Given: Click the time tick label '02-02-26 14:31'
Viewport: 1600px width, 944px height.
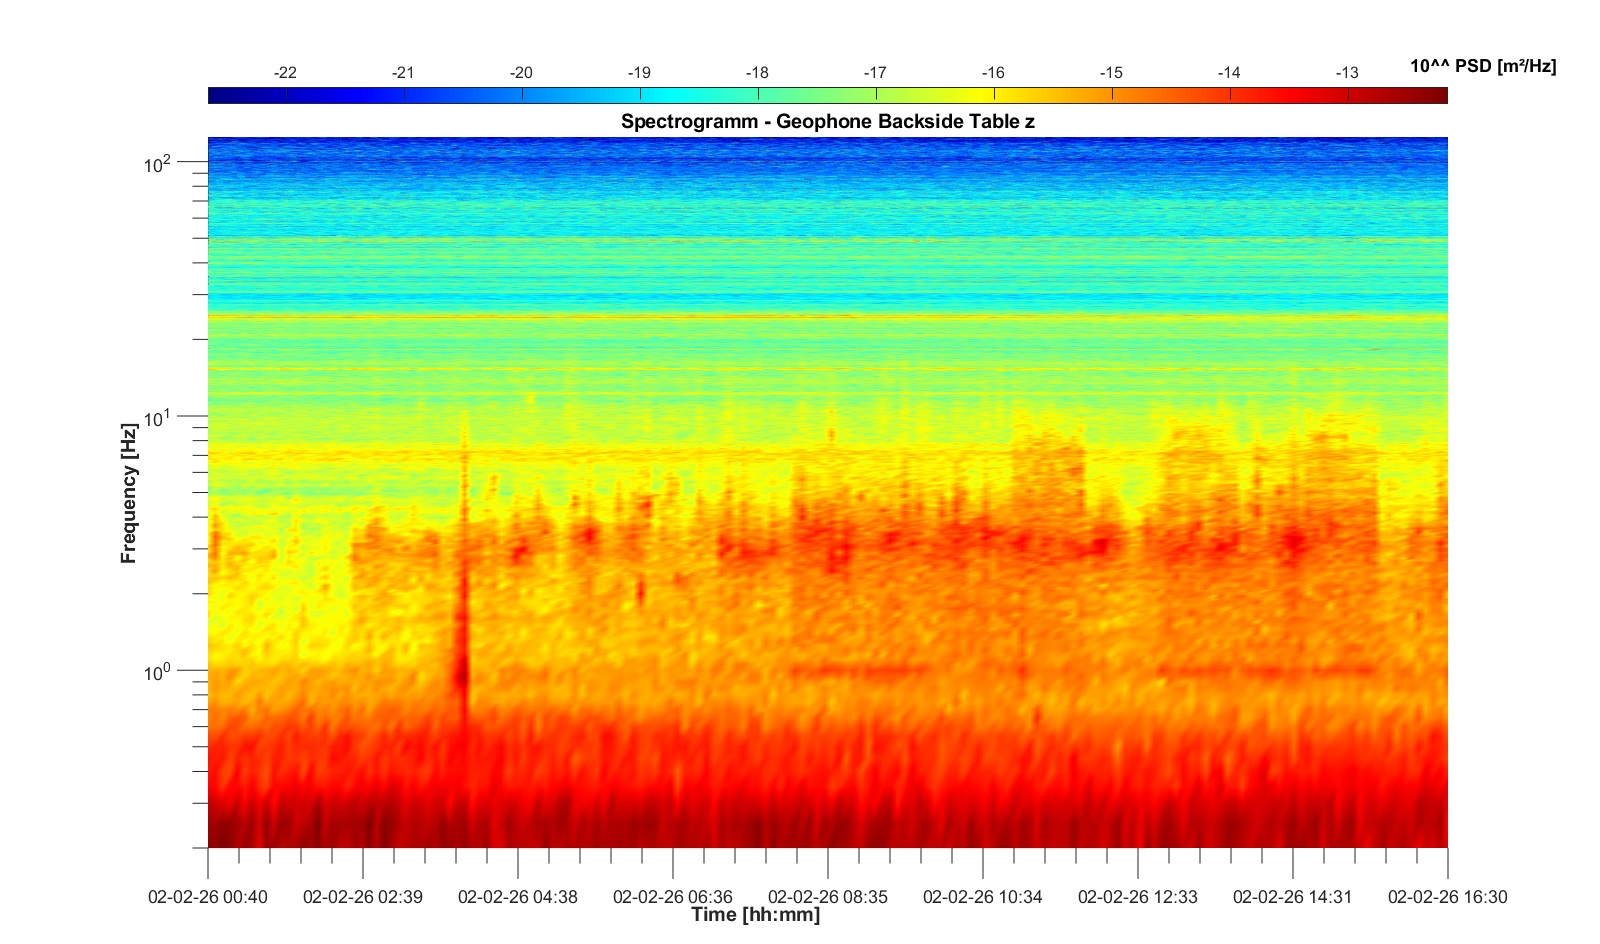Looking at the screenshot, I should point(1292,897).
